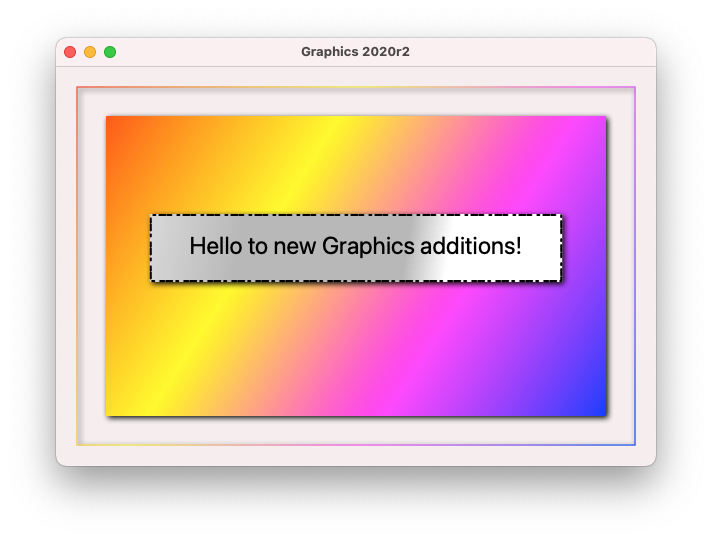The width and height of the screenshot is (712, 540).
Task: Maximize window with the green button
Action: 110,52
